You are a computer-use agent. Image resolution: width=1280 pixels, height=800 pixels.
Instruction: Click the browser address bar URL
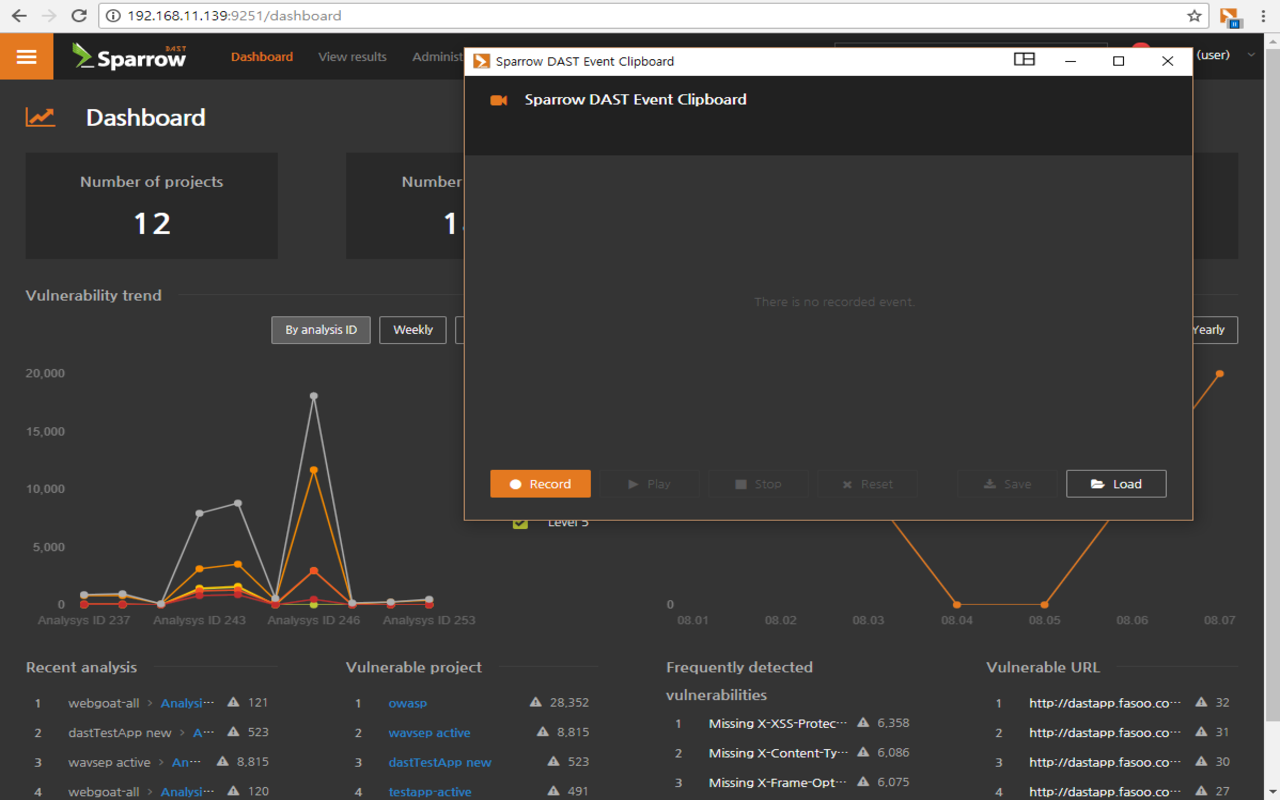pos(234,16)
